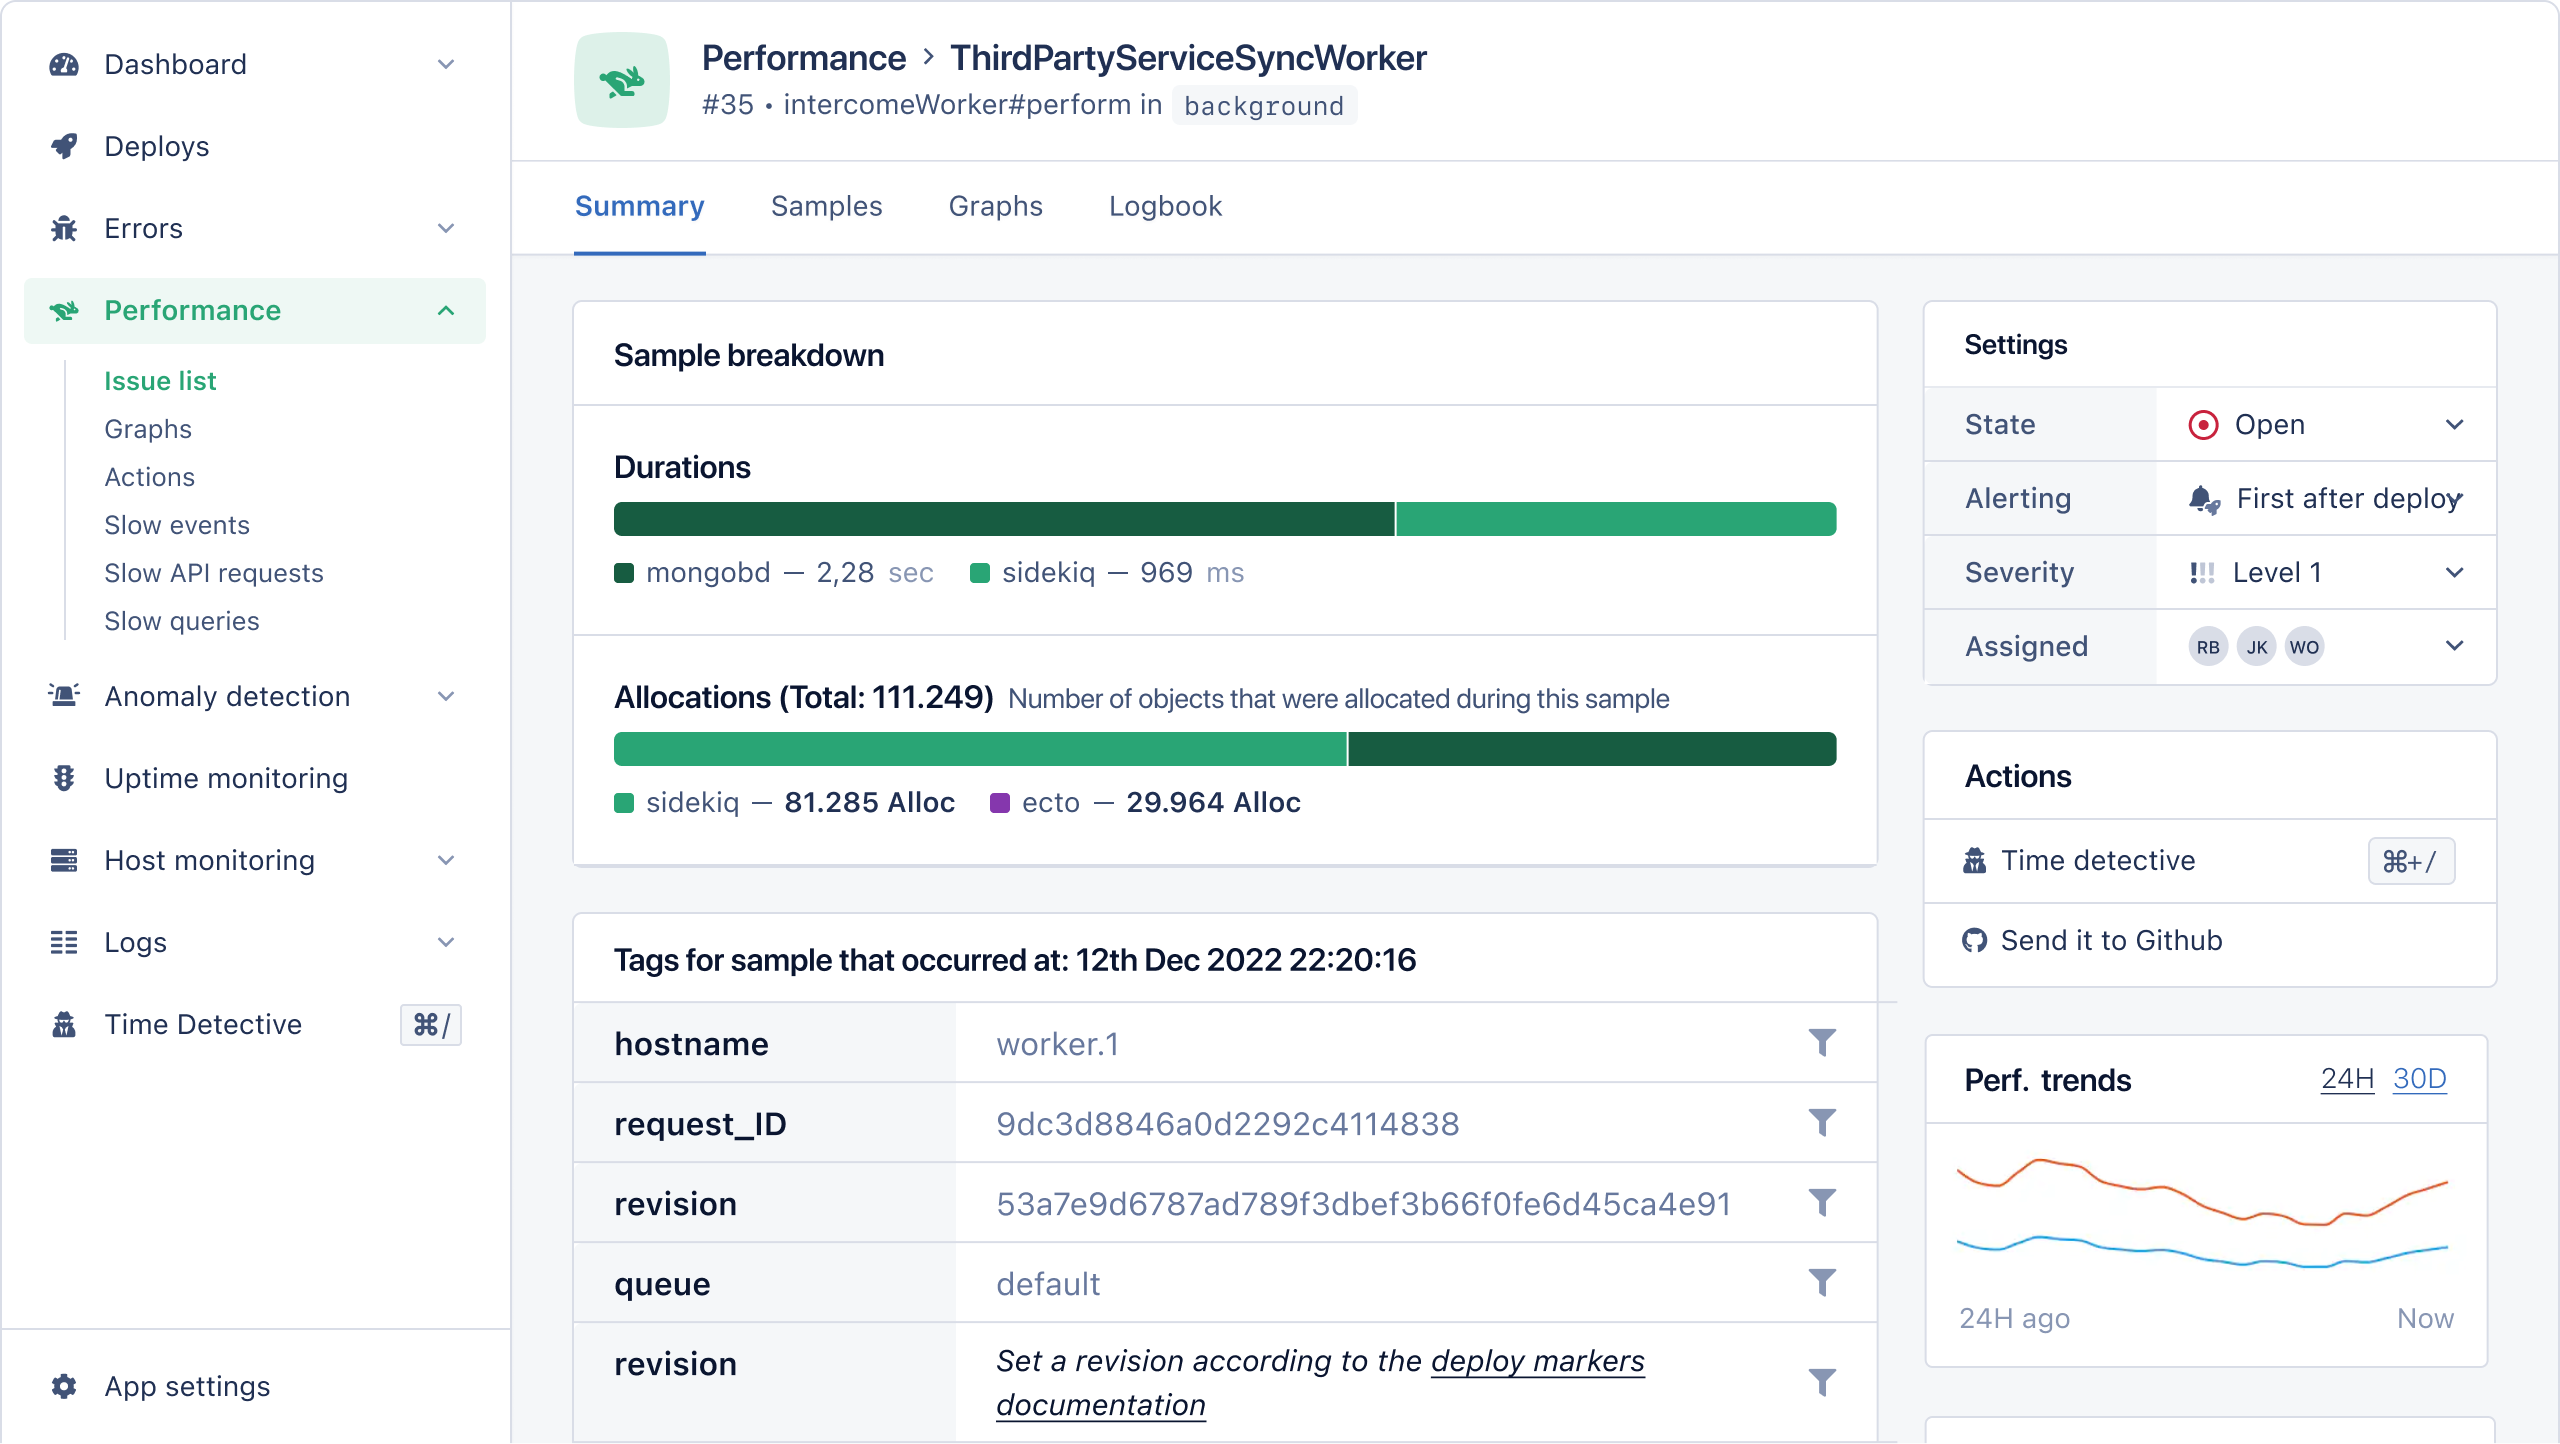The image size is (2560, 1444).
Task: Collapse the Performance sidebar section
Action: click(446, 310)
